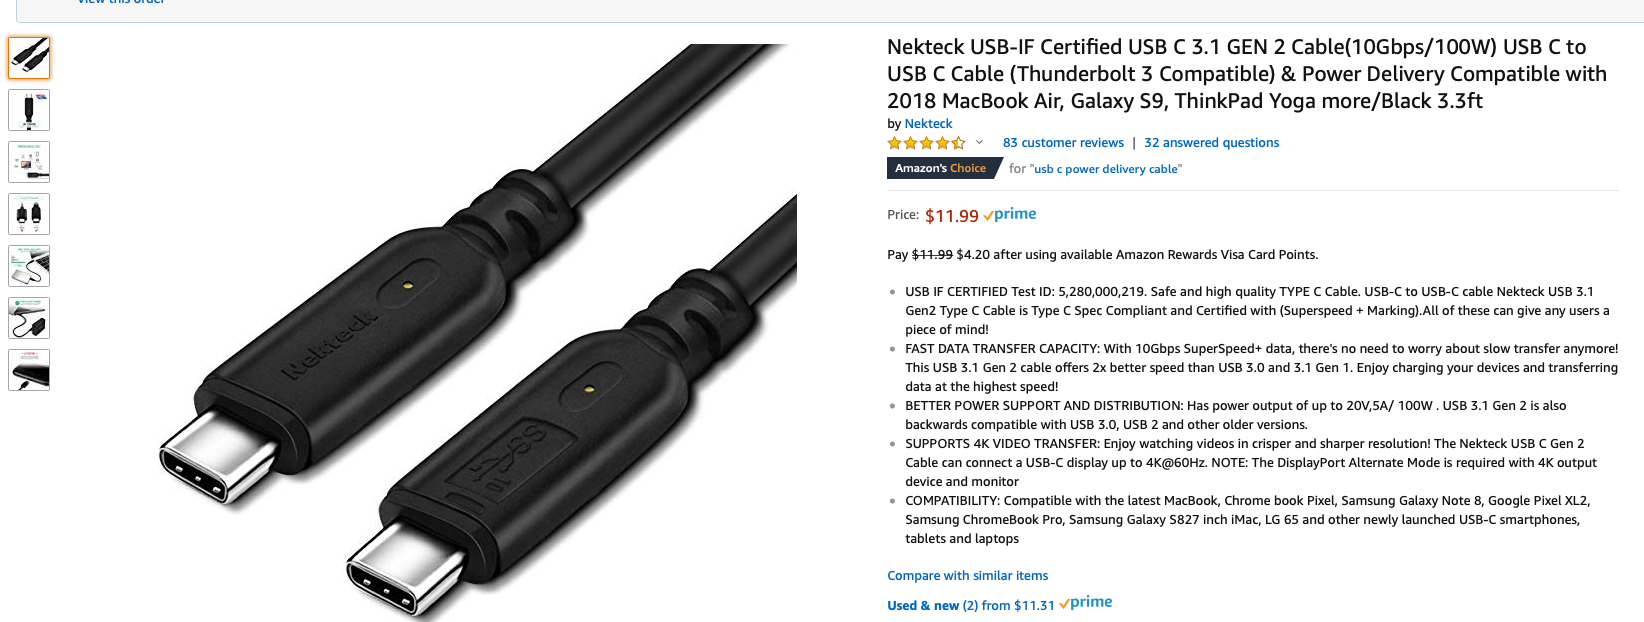Show the thumbnail of laptop with external drive
Screen dimensions: 1644x622
(x=29, y=266)
